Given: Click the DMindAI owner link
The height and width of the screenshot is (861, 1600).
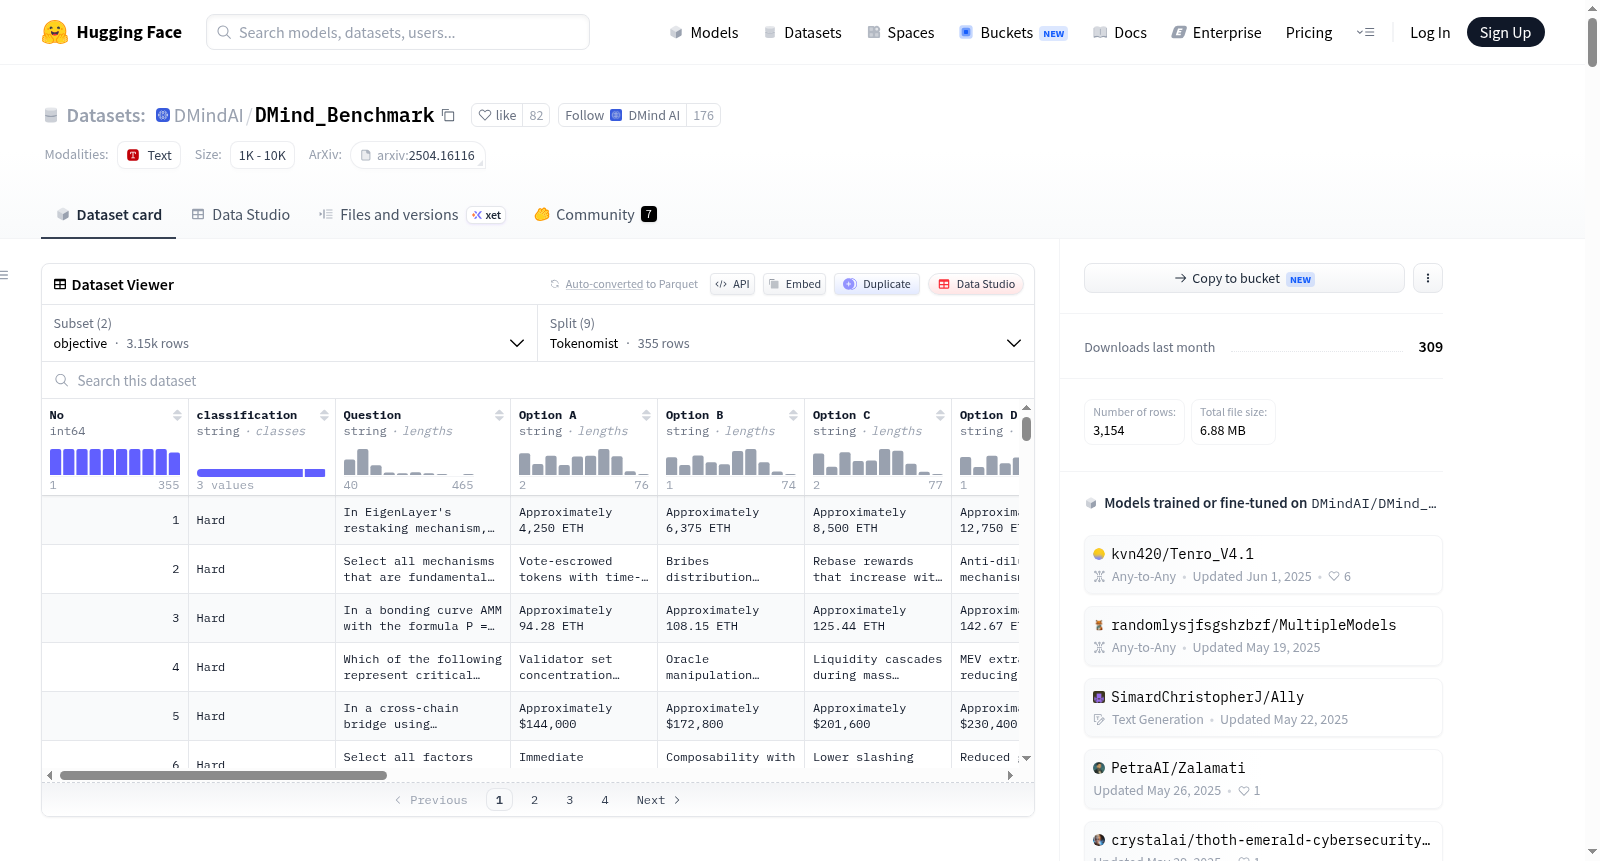Looking at the screenshot, I should pos(208,115).
